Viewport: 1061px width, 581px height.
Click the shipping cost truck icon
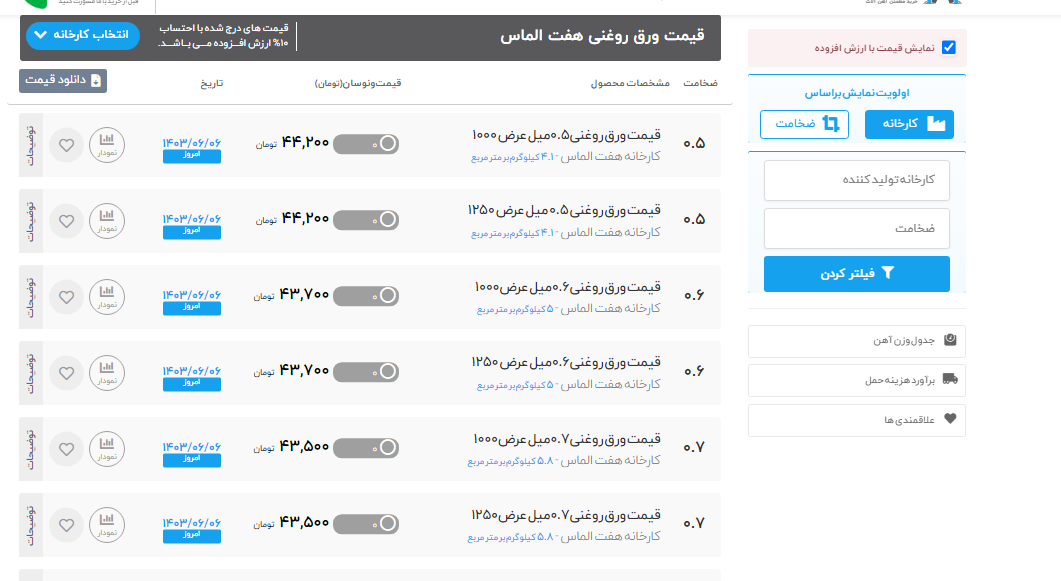(950, 380)
